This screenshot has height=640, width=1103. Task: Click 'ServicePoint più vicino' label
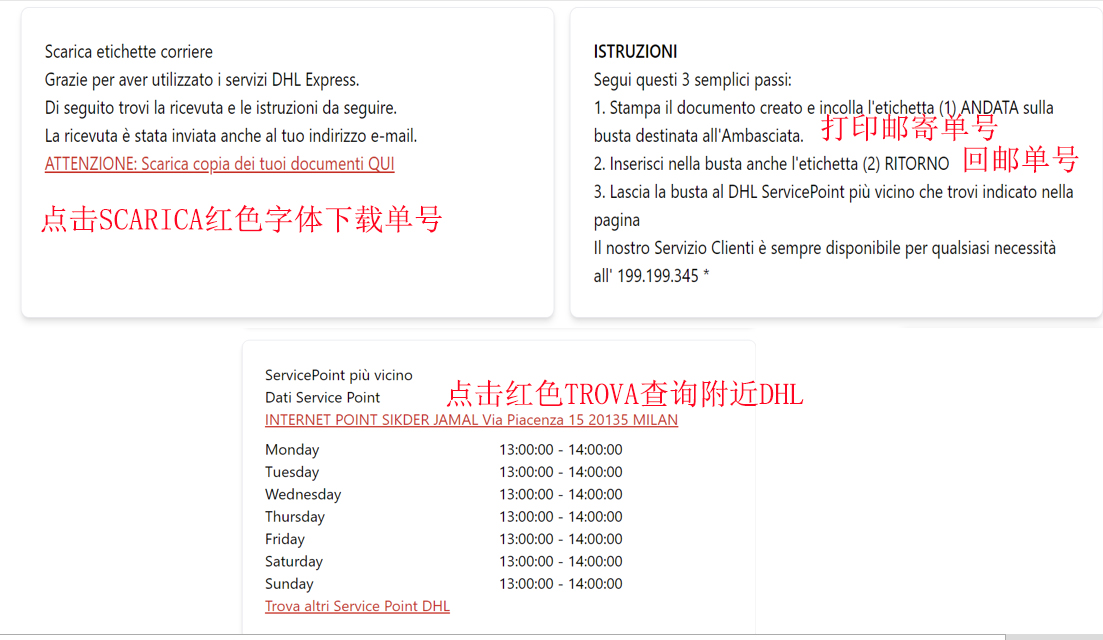pos(338,375)
